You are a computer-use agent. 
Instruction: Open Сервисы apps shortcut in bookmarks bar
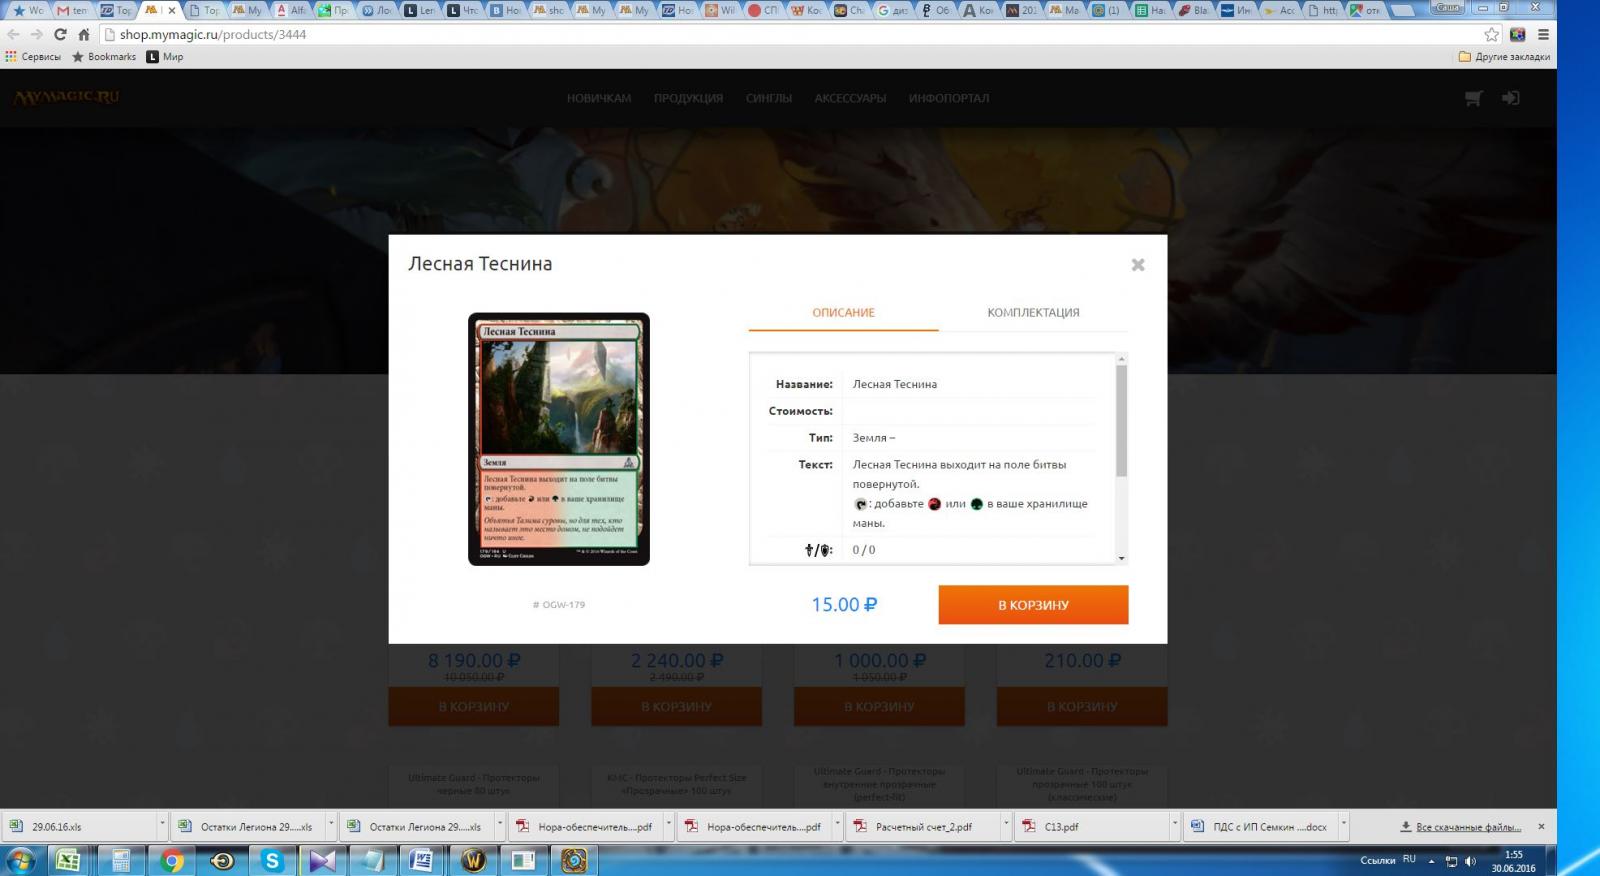coord(33,57)
